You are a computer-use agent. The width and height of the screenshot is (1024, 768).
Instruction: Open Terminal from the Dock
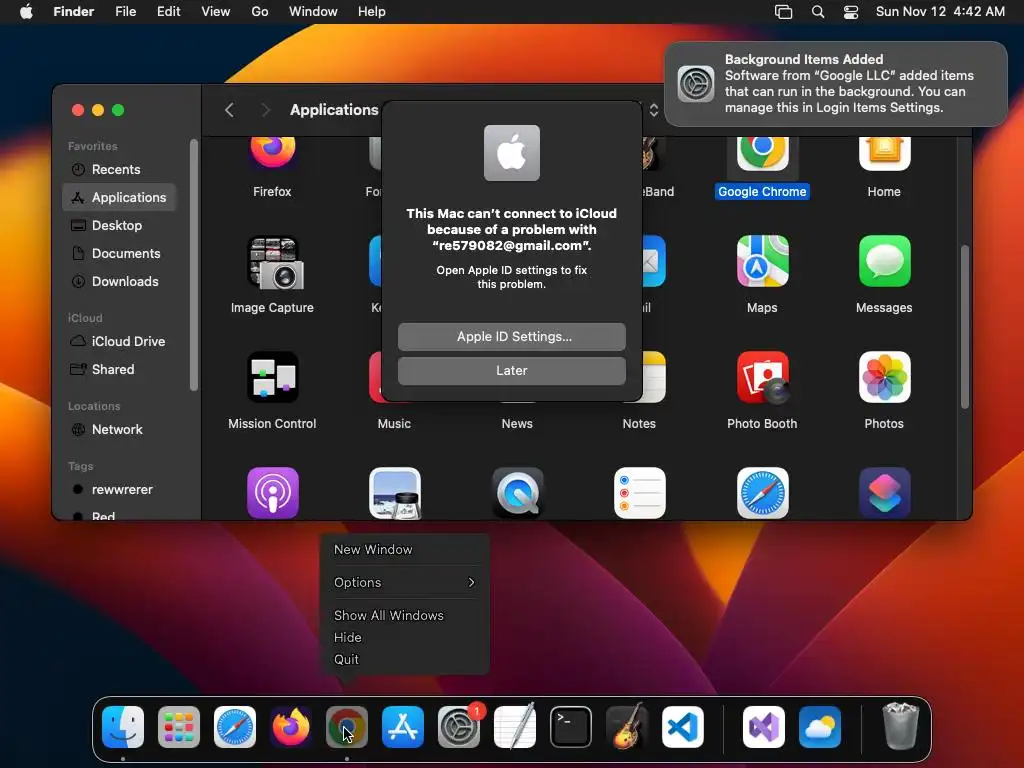pos(571,727)
